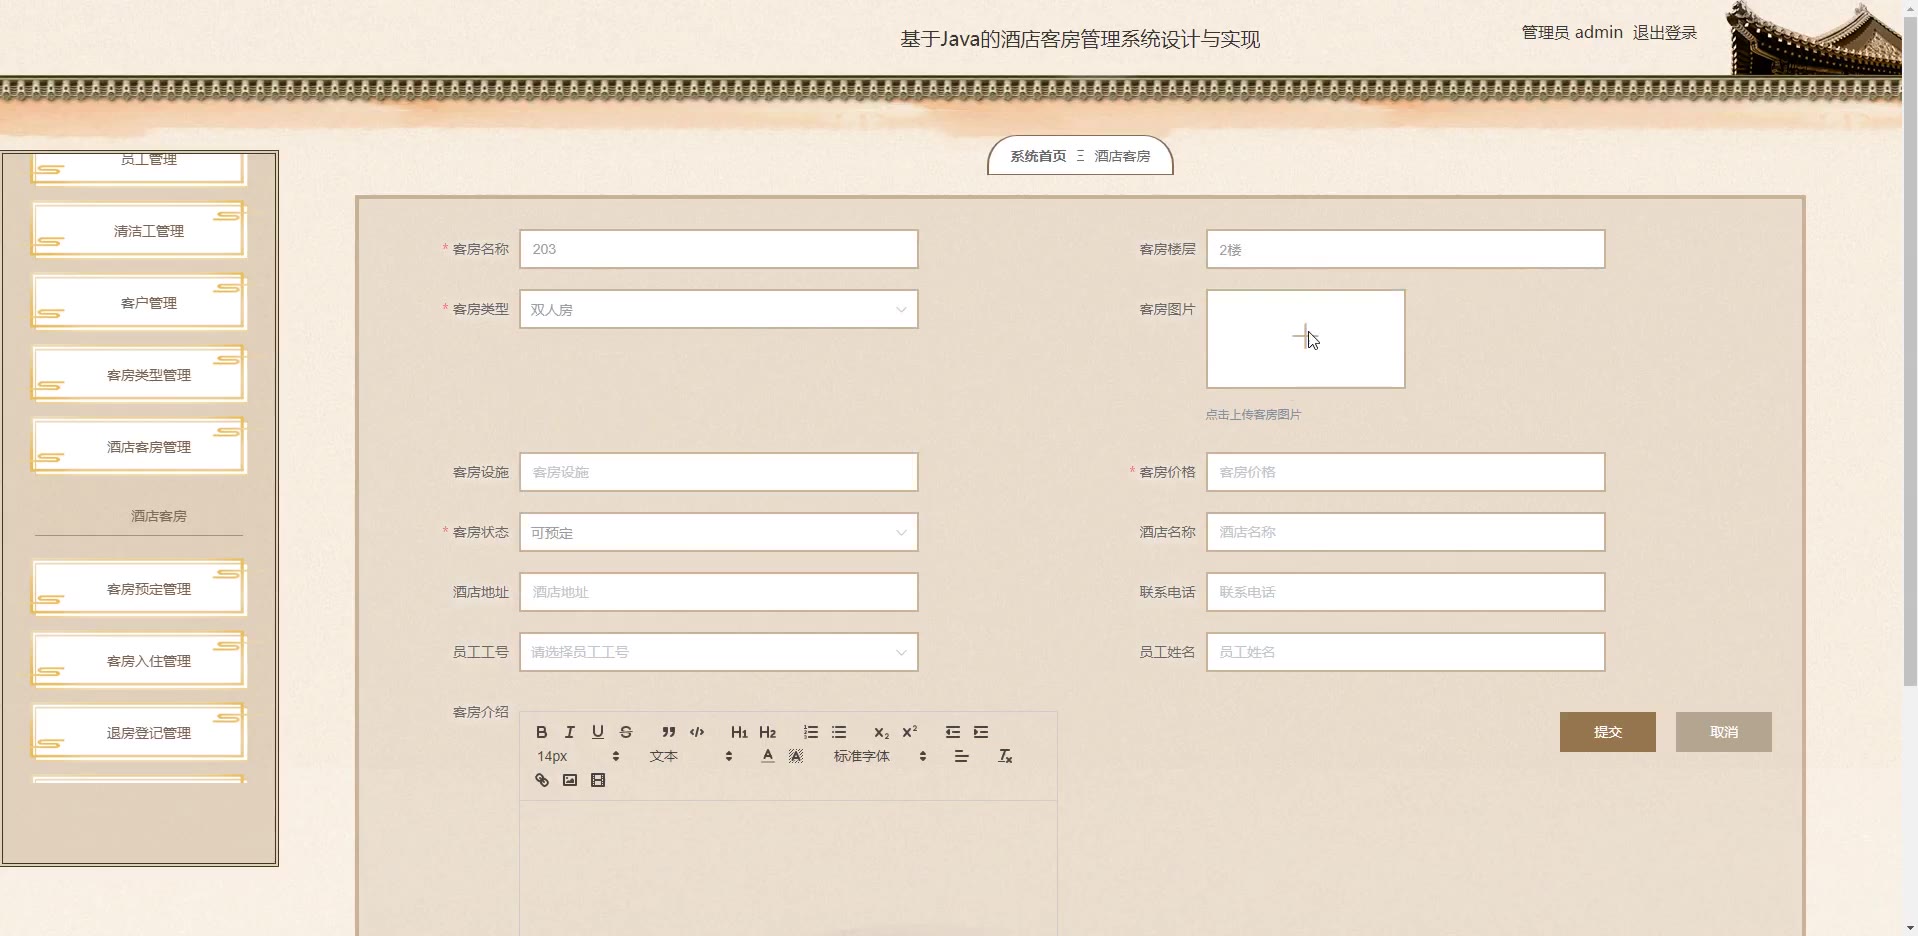Click the 管理员 admin user label
The width and height of the screenshot is (1918, 936).
pyautogui.click(x=1572, y=33)
